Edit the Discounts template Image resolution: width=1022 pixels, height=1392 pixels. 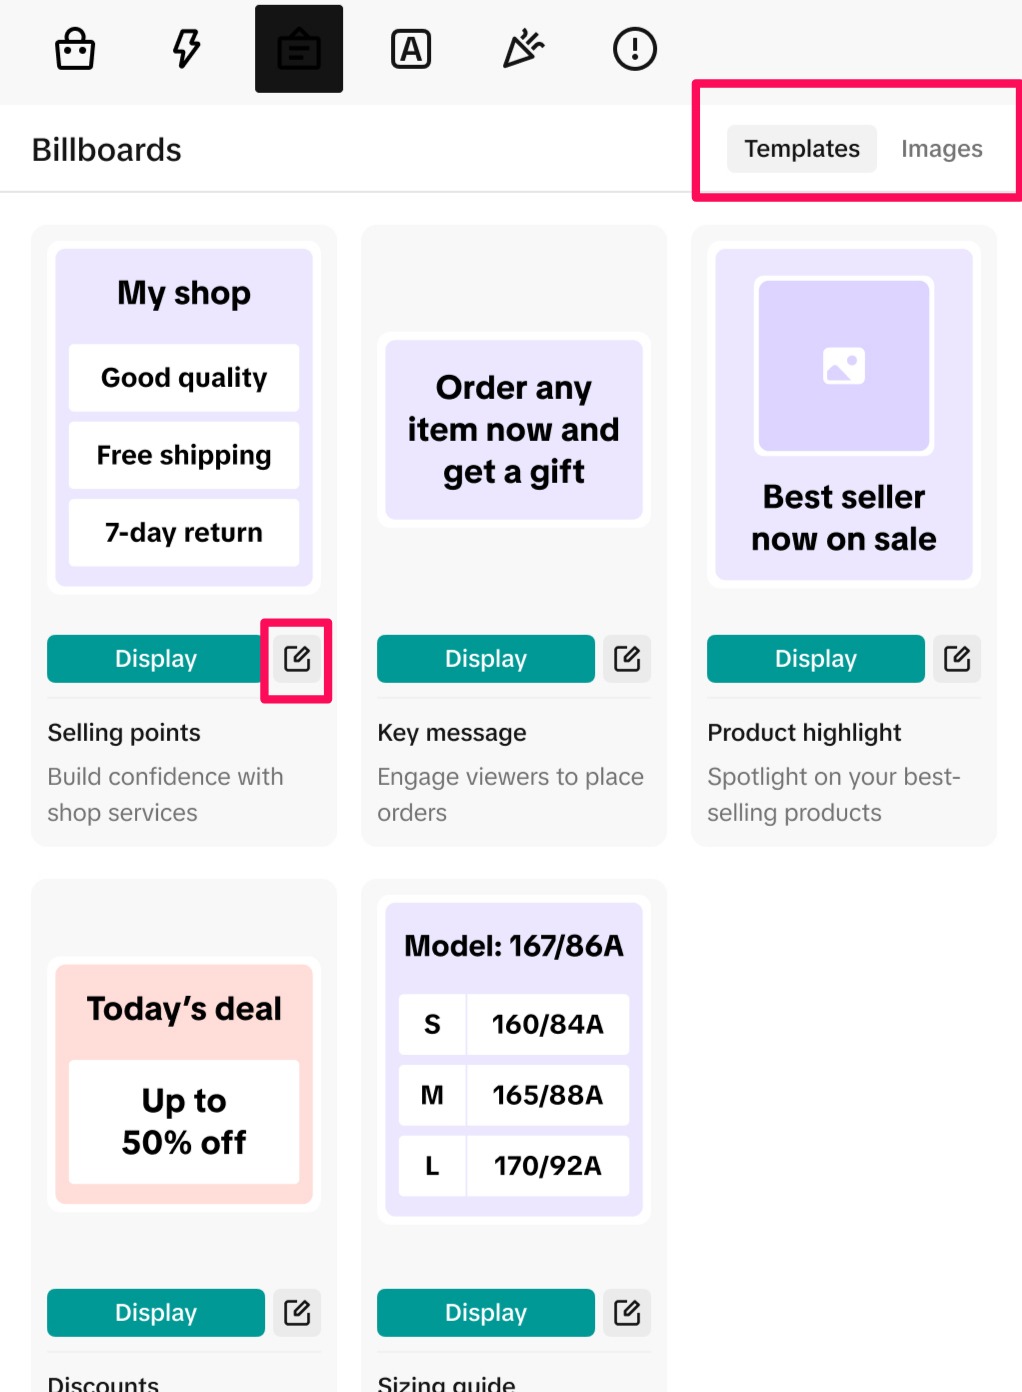(297, 1313)
